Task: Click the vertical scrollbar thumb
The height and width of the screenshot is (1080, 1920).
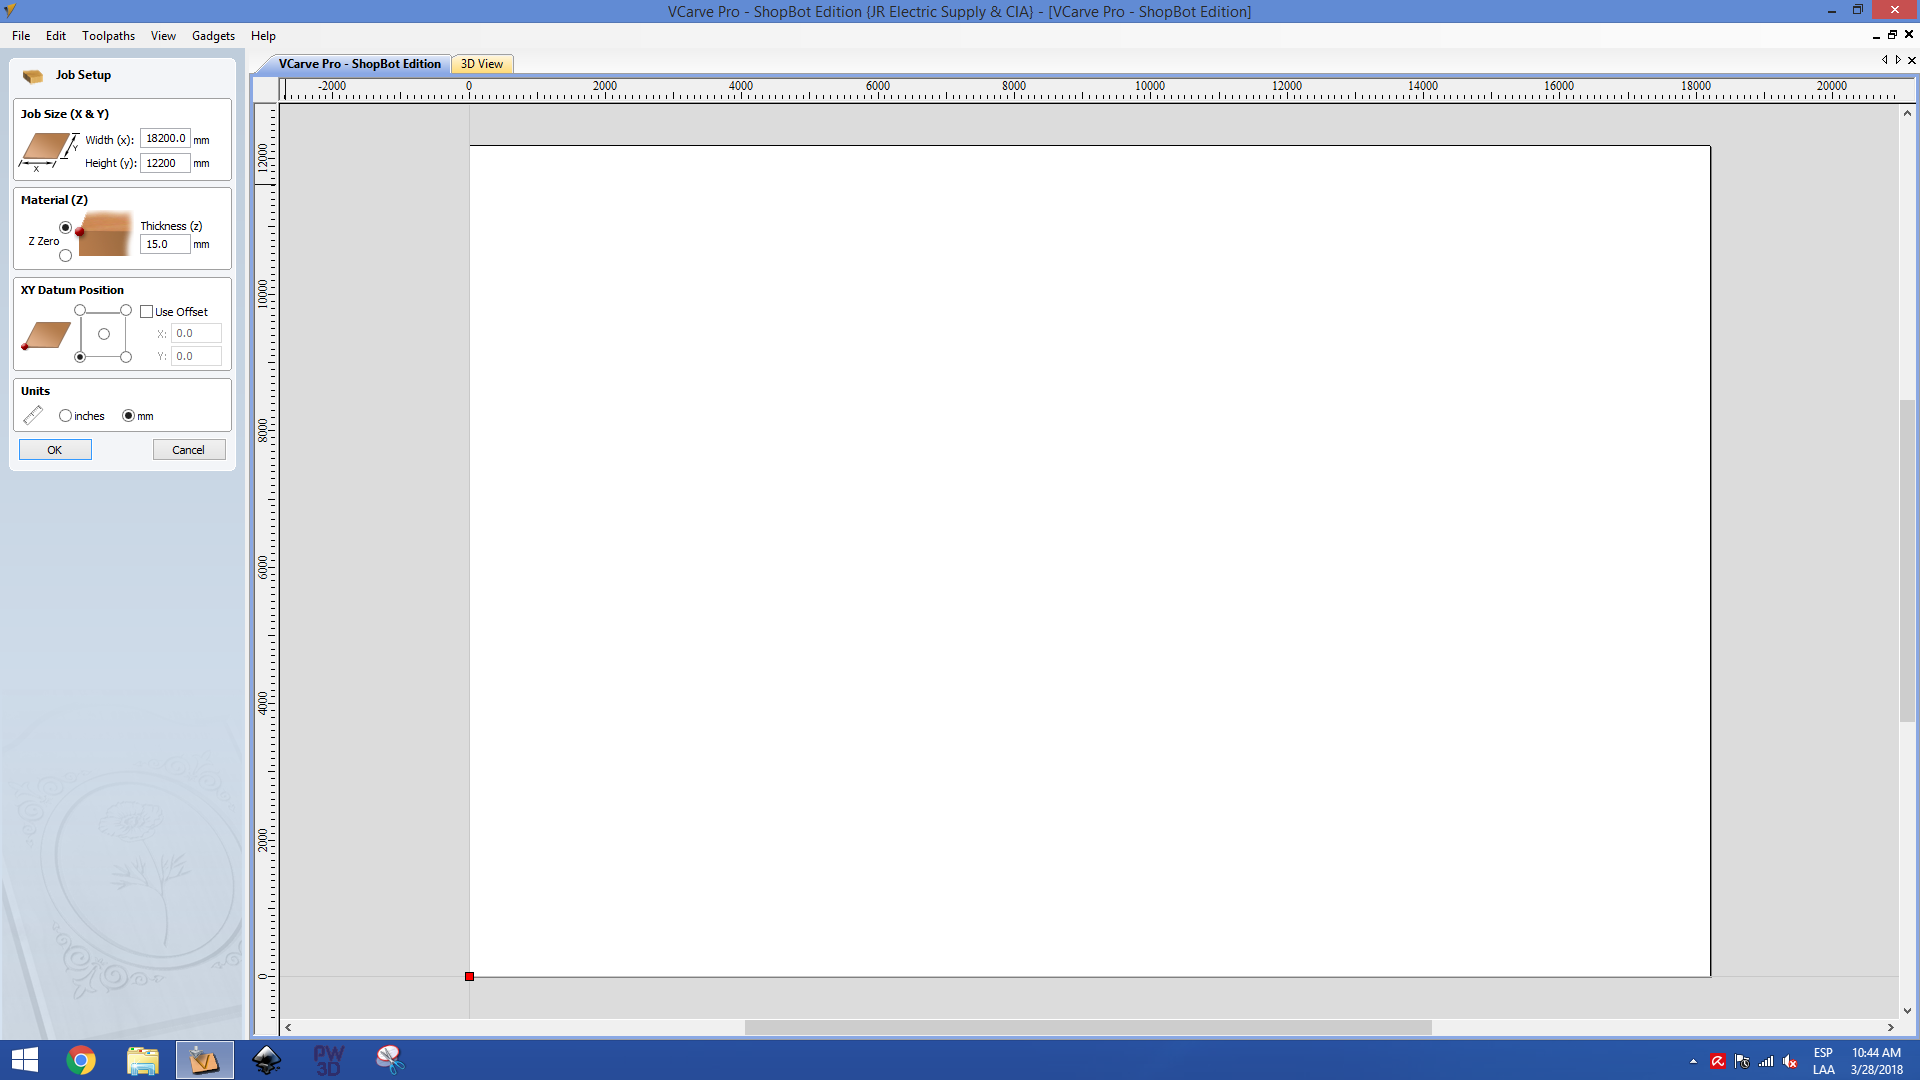Action: (1907, 560)
